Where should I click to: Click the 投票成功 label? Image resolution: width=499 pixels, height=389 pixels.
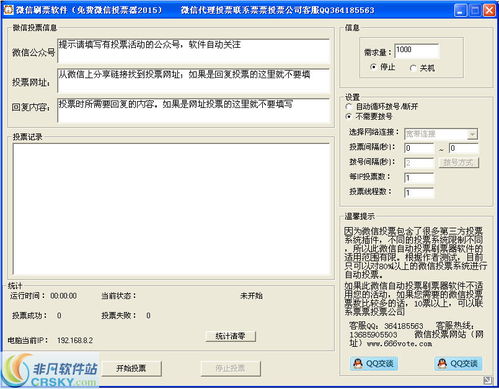pos(30,315)
